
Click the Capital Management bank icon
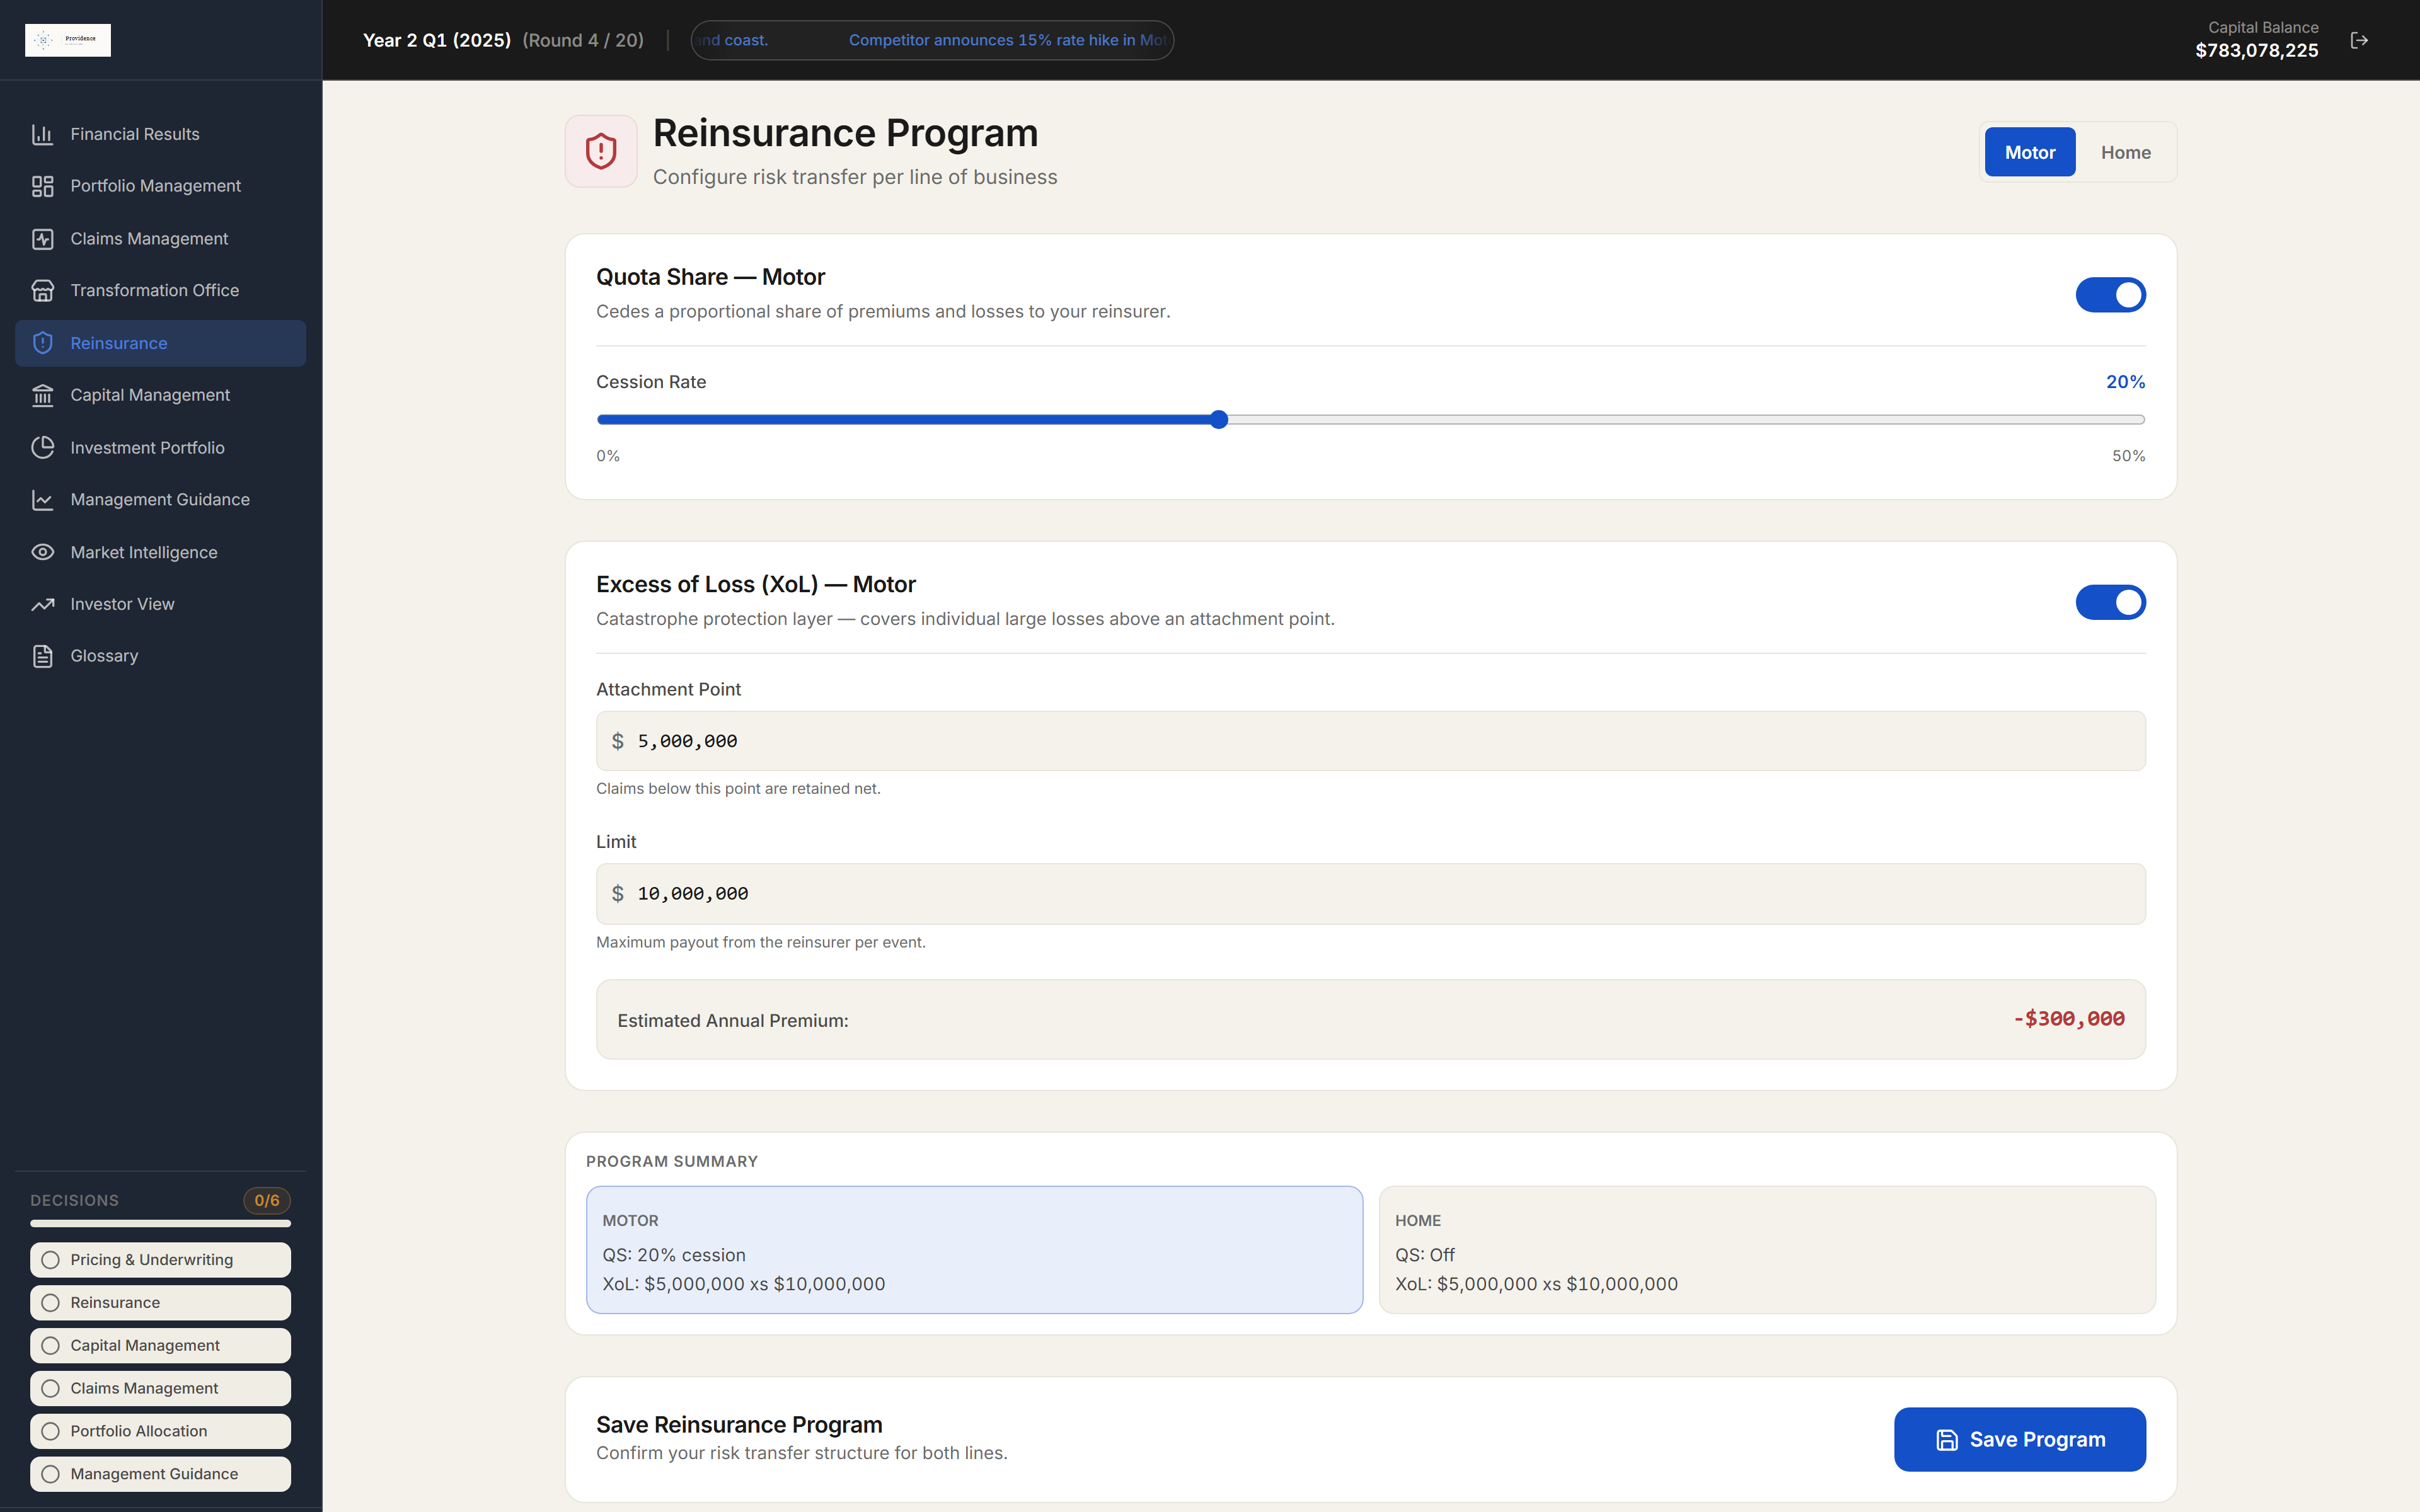click(x=42, y=395)
